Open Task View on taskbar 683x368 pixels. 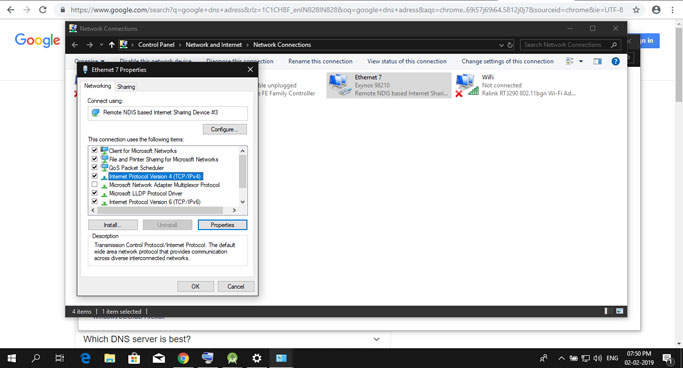pyautogui.click(x=59, y=358)
